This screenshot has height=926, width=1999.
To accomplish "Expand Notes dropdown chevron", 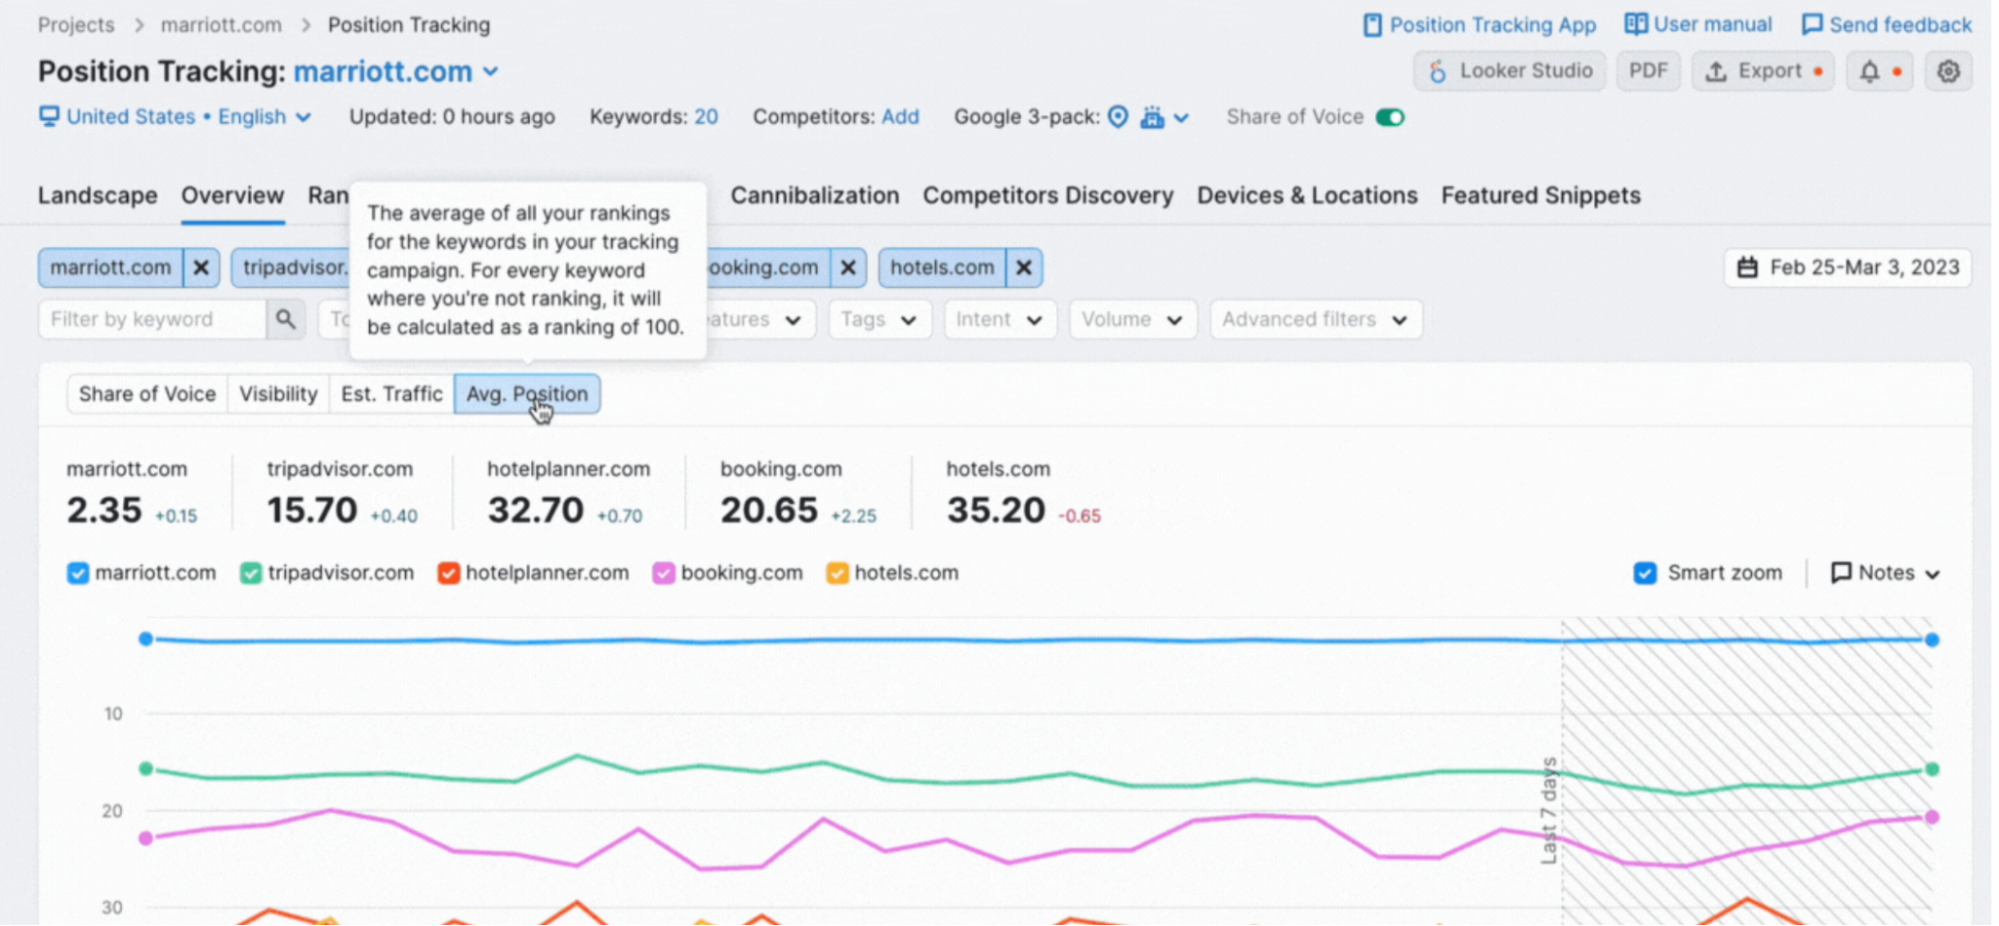I will click(1932, 574).
